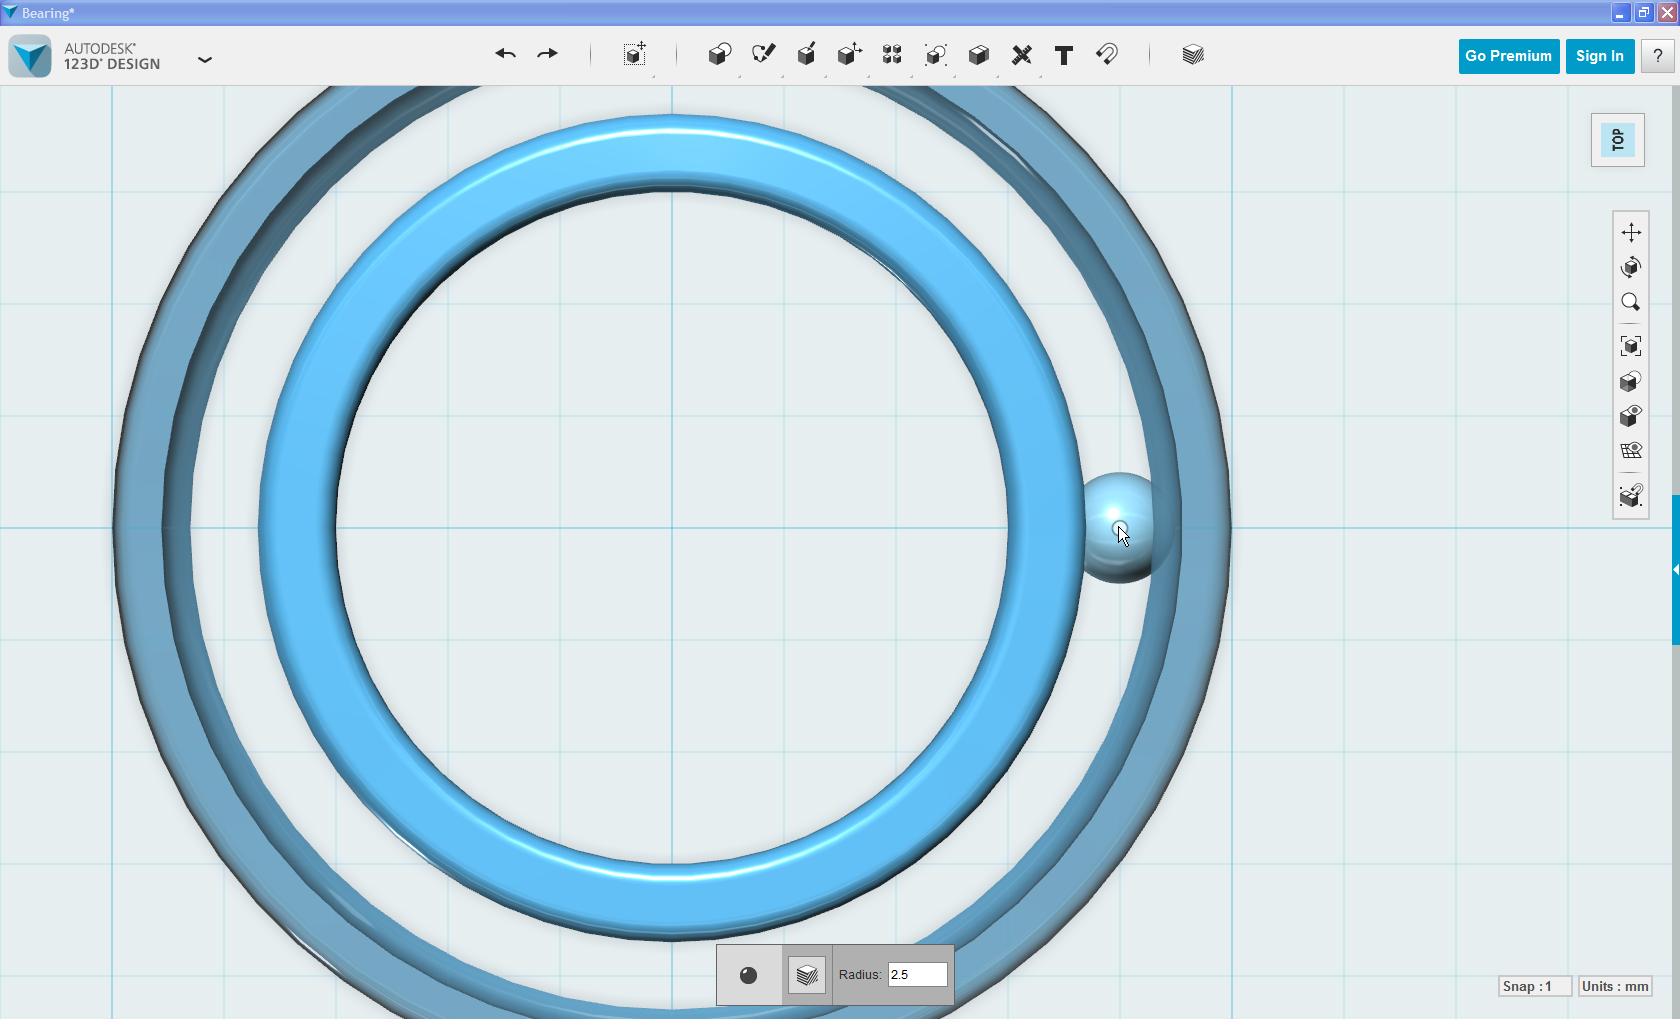Toggle solids visibility eye icon

coord(1631,416)
